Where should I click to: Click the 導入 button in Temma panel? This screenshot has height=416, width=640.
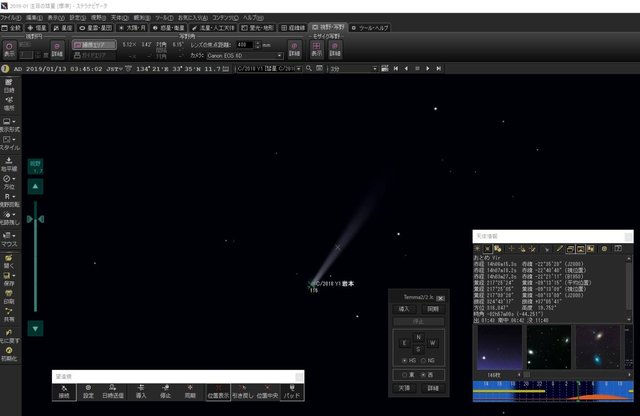[404, 309]
